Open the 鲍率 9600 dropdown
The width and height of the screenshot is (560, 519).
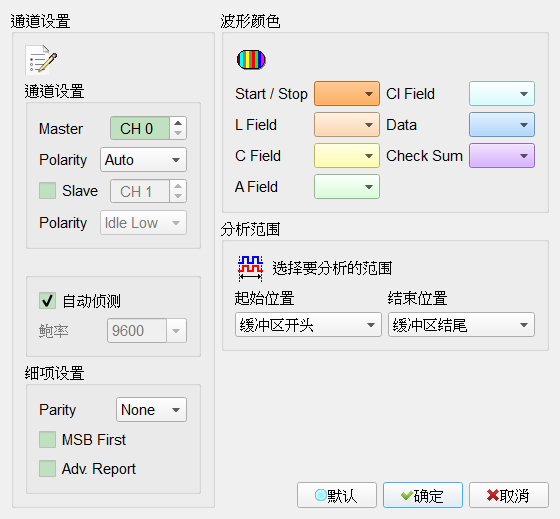[147, 330]
